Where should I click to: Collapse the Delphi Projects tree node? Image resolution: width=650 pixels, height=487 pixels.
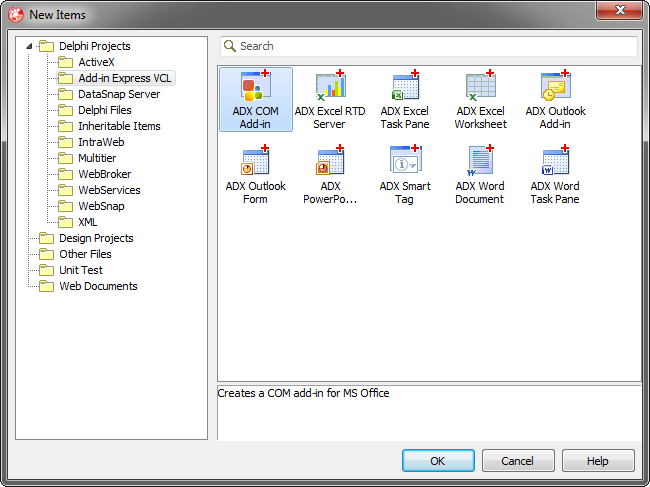tap(29, 46)
